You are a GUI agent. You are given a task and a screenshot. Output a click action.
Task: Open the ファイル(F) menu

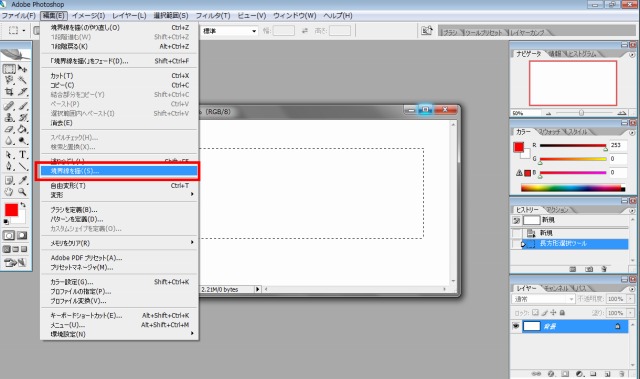(x=19, y=16)
